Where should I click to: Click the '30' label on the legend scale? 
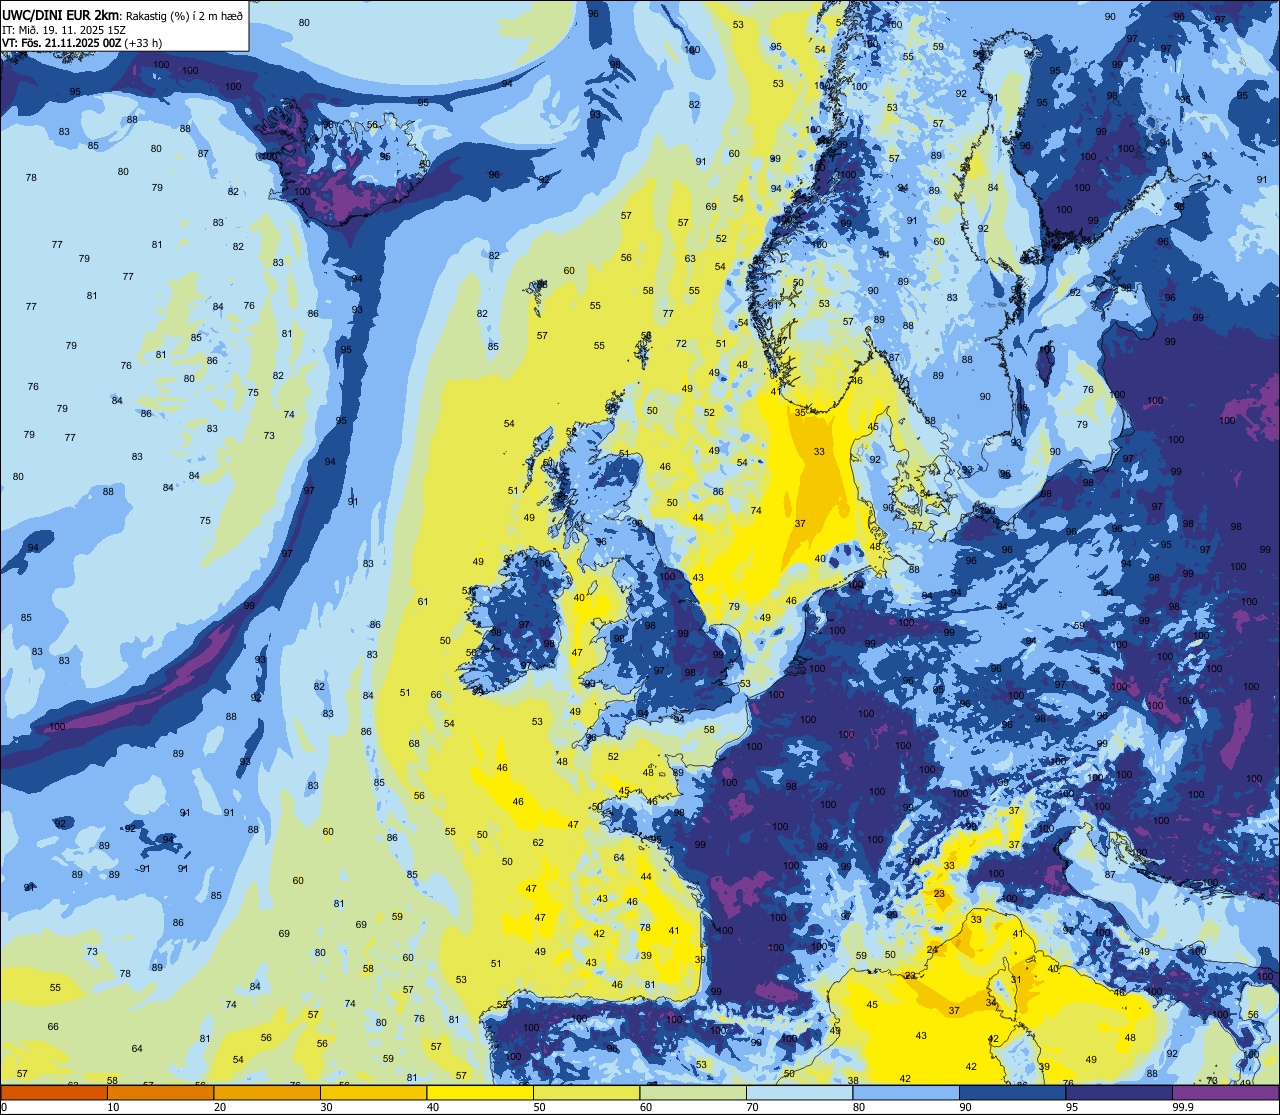(x=326, y=1107)
